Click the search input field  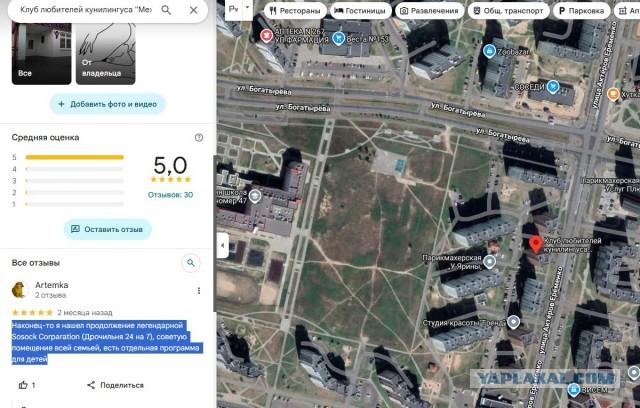tap(86, 10)
